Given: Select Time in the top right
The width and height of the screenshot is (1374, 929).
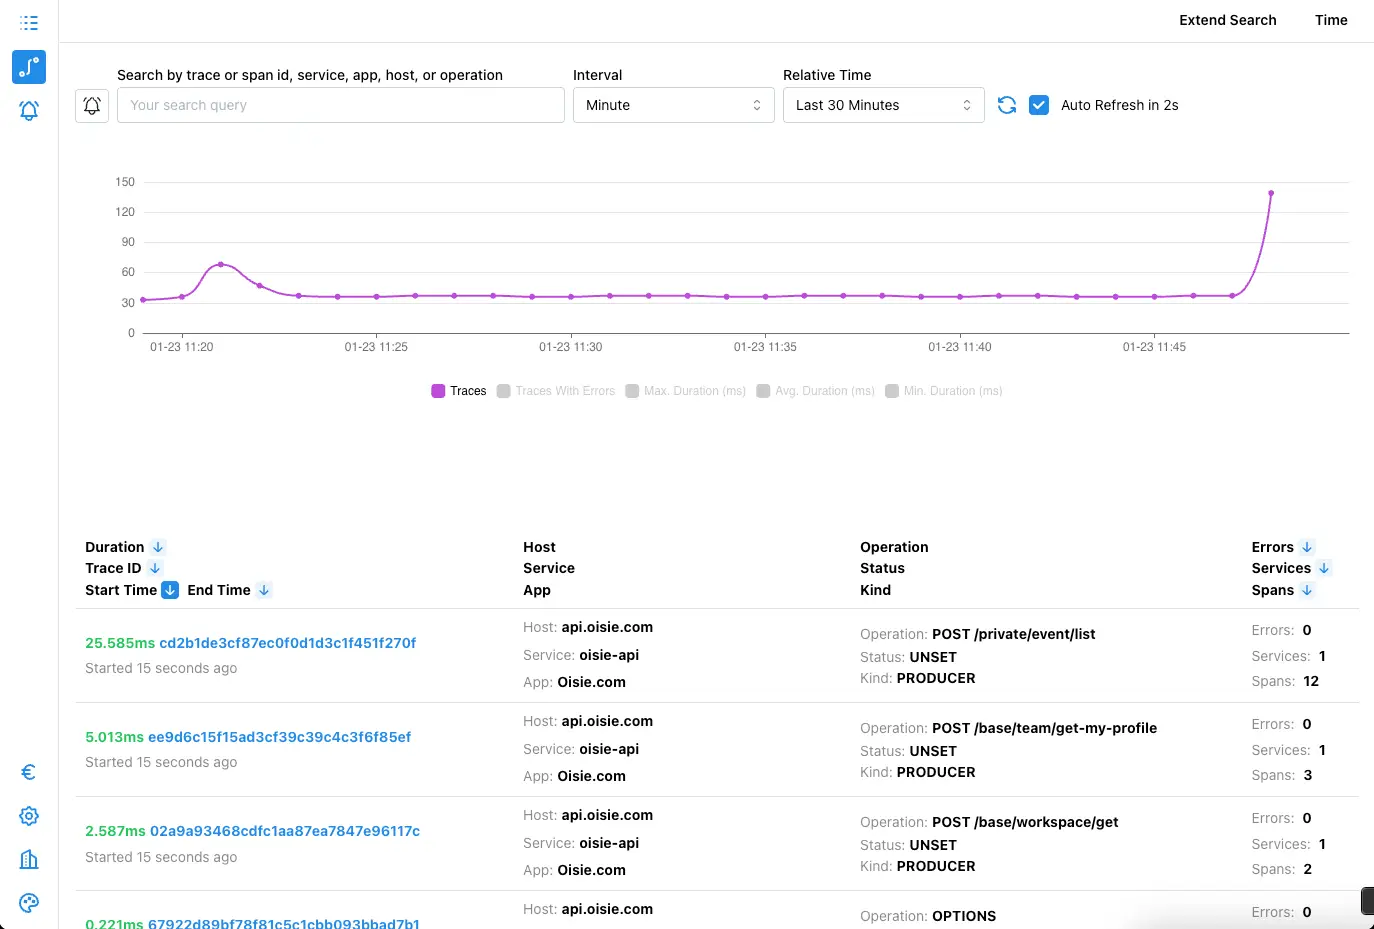Looking at the screenshot, I should click(x=1331, y=20).
